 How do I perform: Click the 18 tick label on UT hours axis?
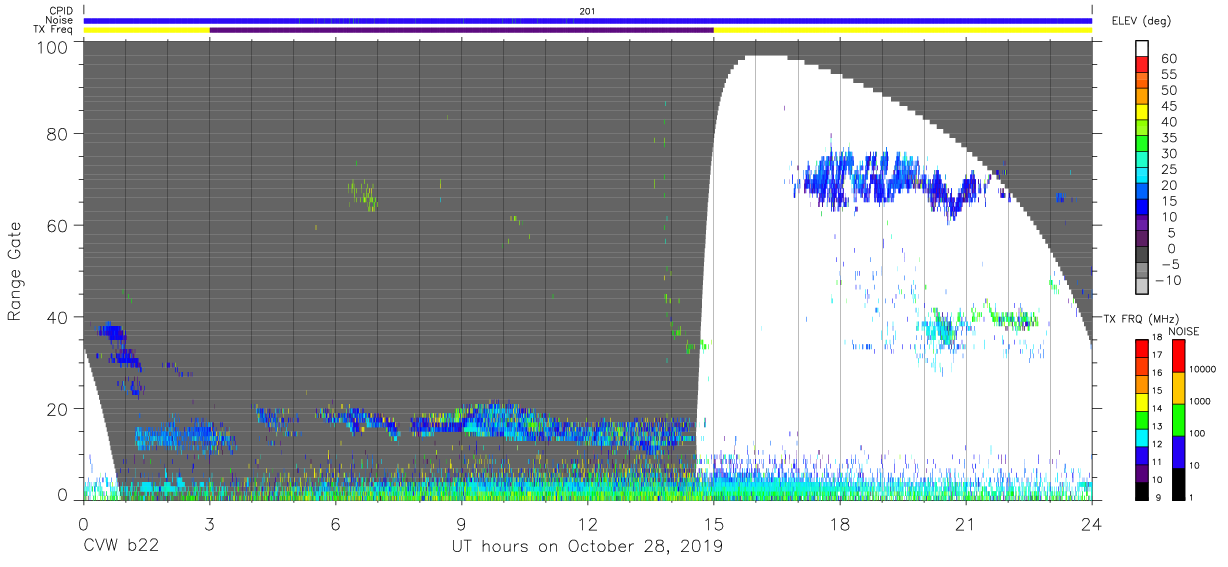coord(840,523)
